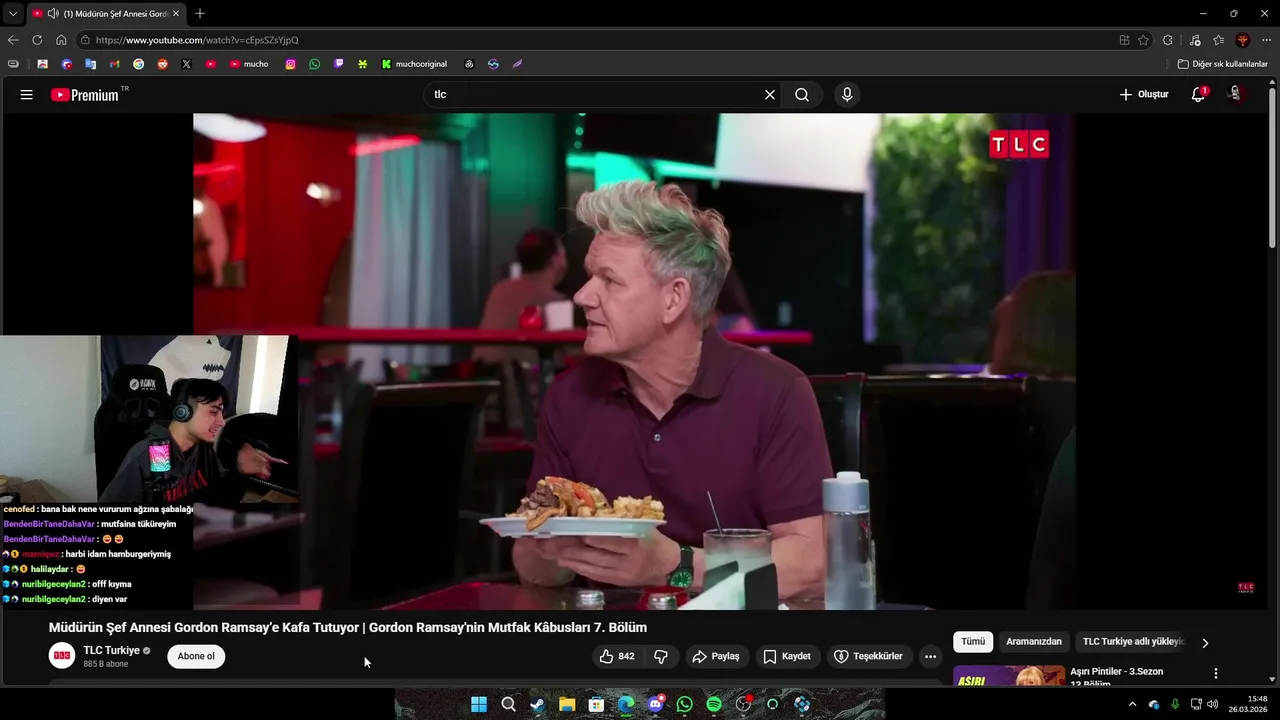
Task: Open Gmail bookmark icon
Action: coord(115,64)
